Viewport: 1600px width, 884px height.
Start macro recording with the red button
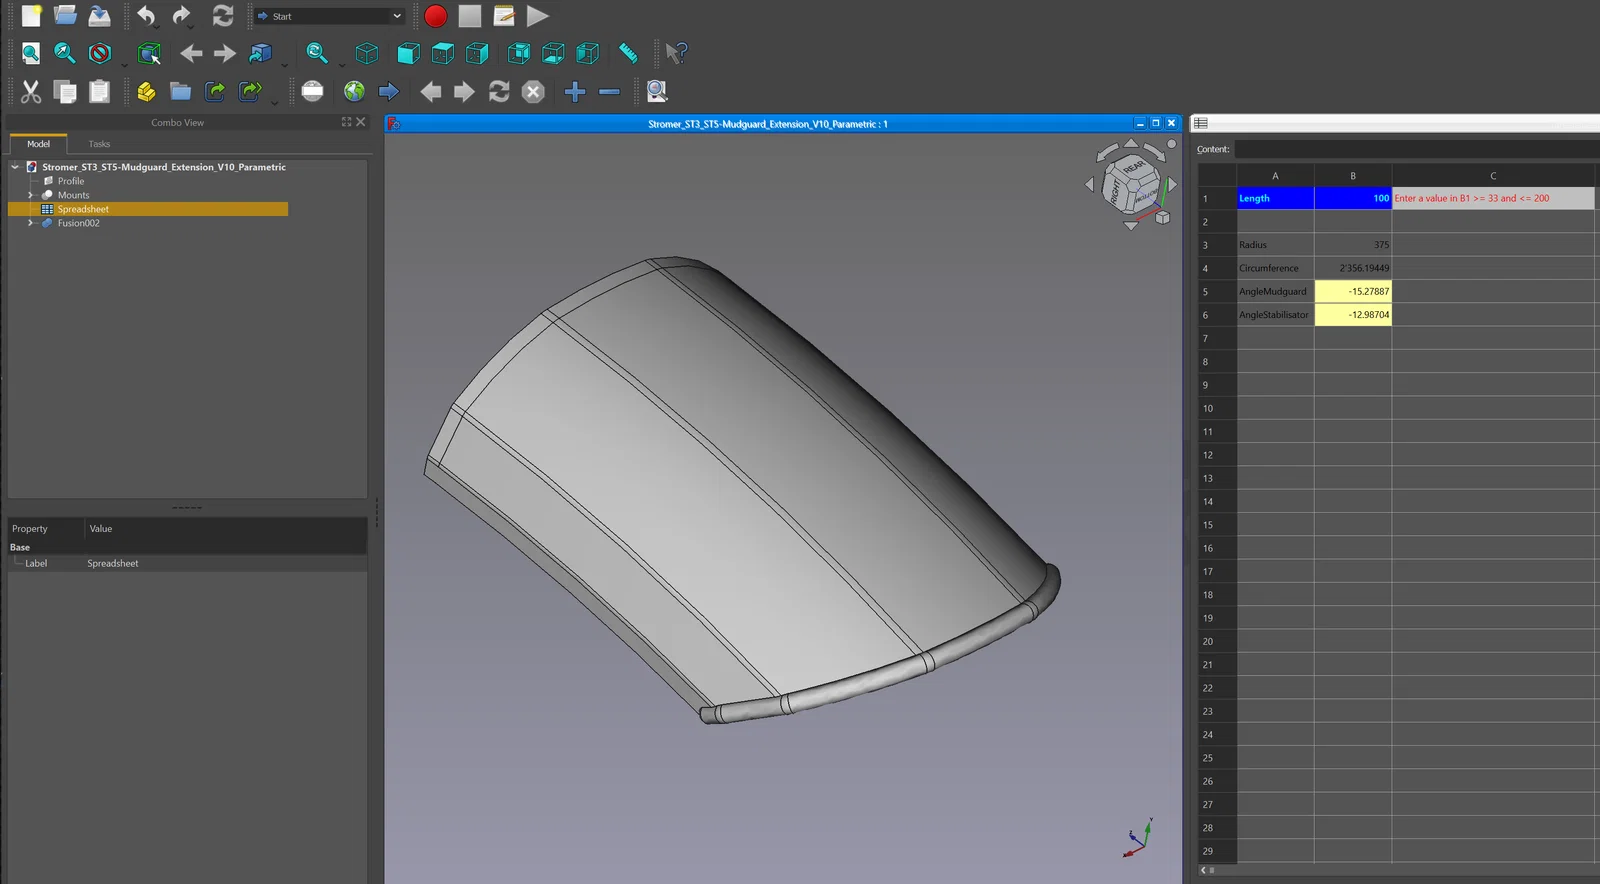tap(435, 16)
